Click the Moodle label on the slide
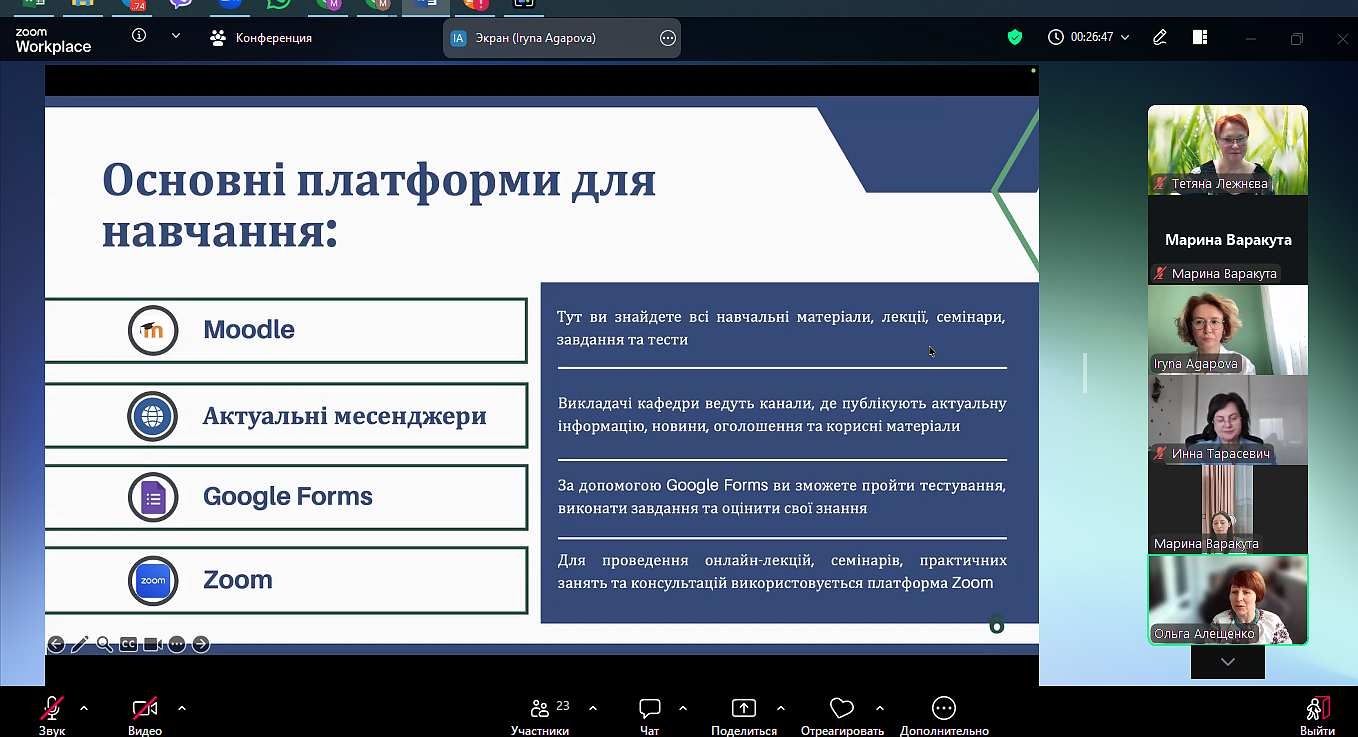Image resolution: width=1358 pixels, height=737 pixels. click(x=249, y=330)
